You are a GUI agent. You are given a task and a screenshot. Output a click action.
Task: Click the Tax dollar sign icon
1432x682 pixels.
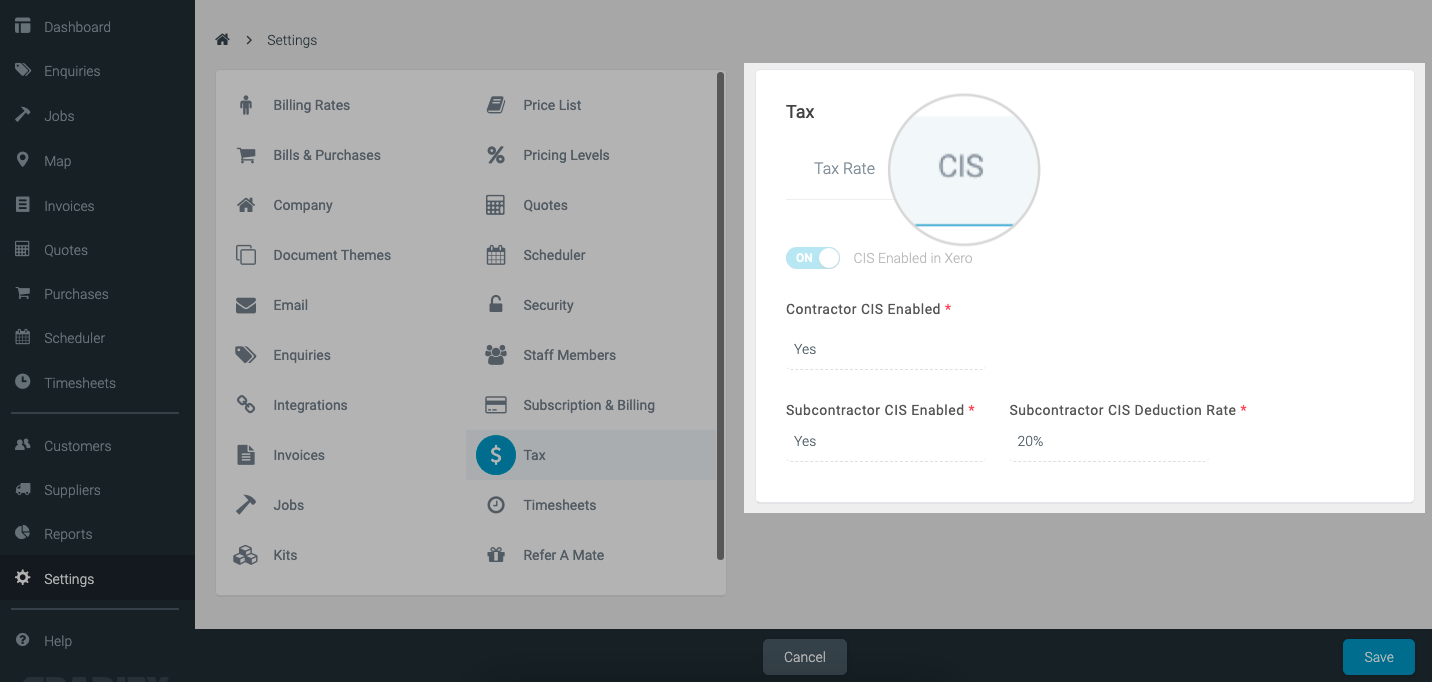pos(496,455)
